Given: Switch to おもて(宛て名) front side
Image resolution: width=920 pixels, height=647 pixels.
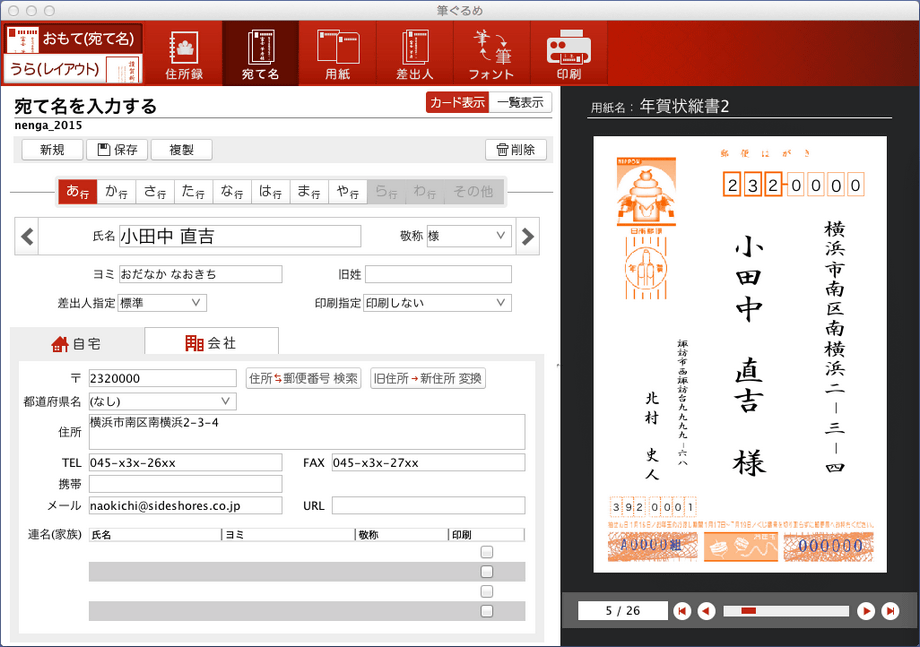Looking at the screenshot, I should [73, 39].
